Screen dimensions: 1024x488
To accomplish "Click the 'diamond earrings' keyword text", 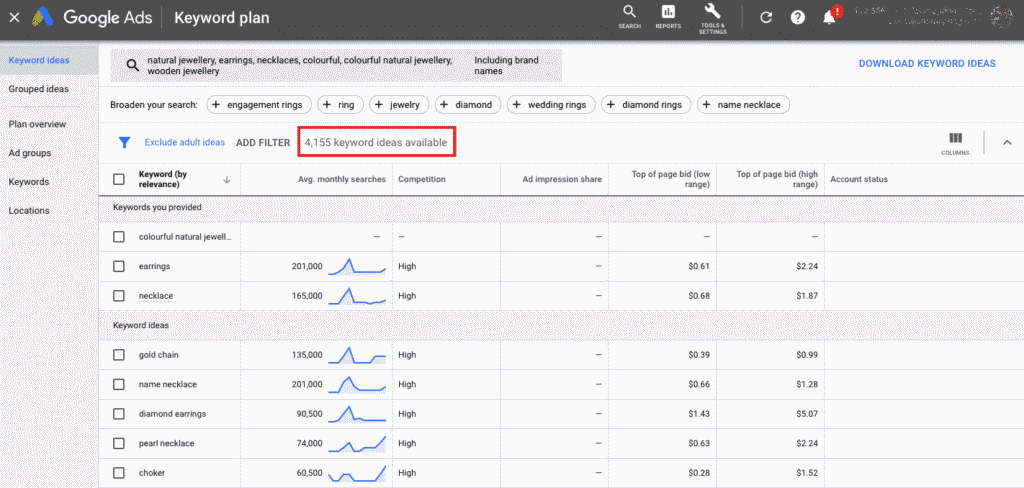I will pyautogui.click(x=170, y=414).
